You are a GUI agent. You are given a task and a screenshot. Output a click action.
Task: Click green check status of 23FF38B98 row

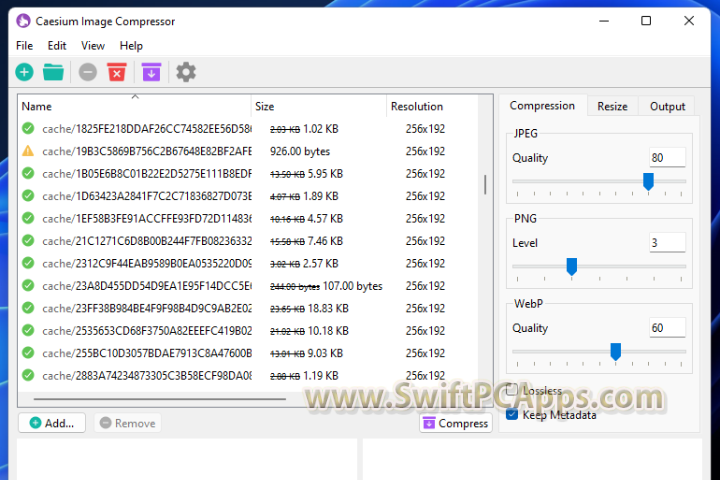coord(28,308)
